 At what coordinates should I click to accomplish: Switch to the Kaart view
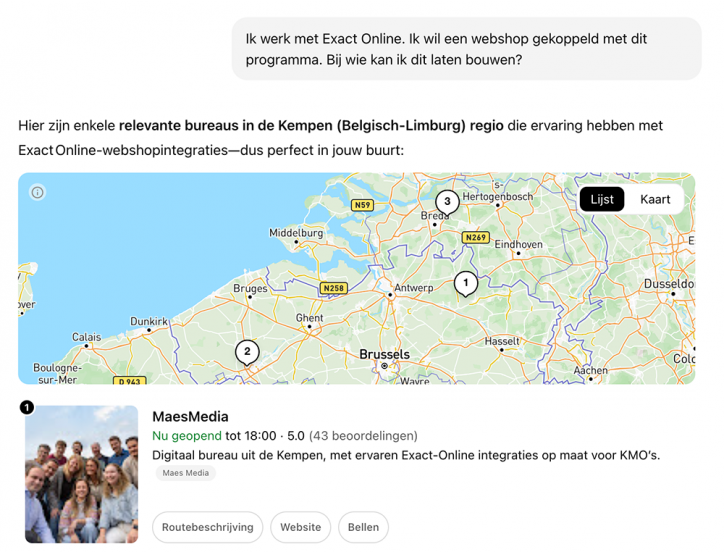[655, 200]
